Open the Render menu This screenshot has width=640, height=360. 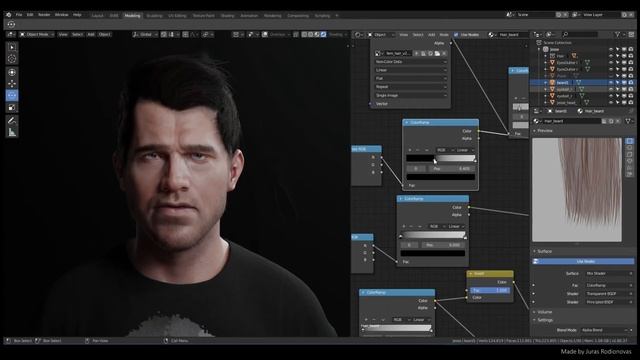44,15
